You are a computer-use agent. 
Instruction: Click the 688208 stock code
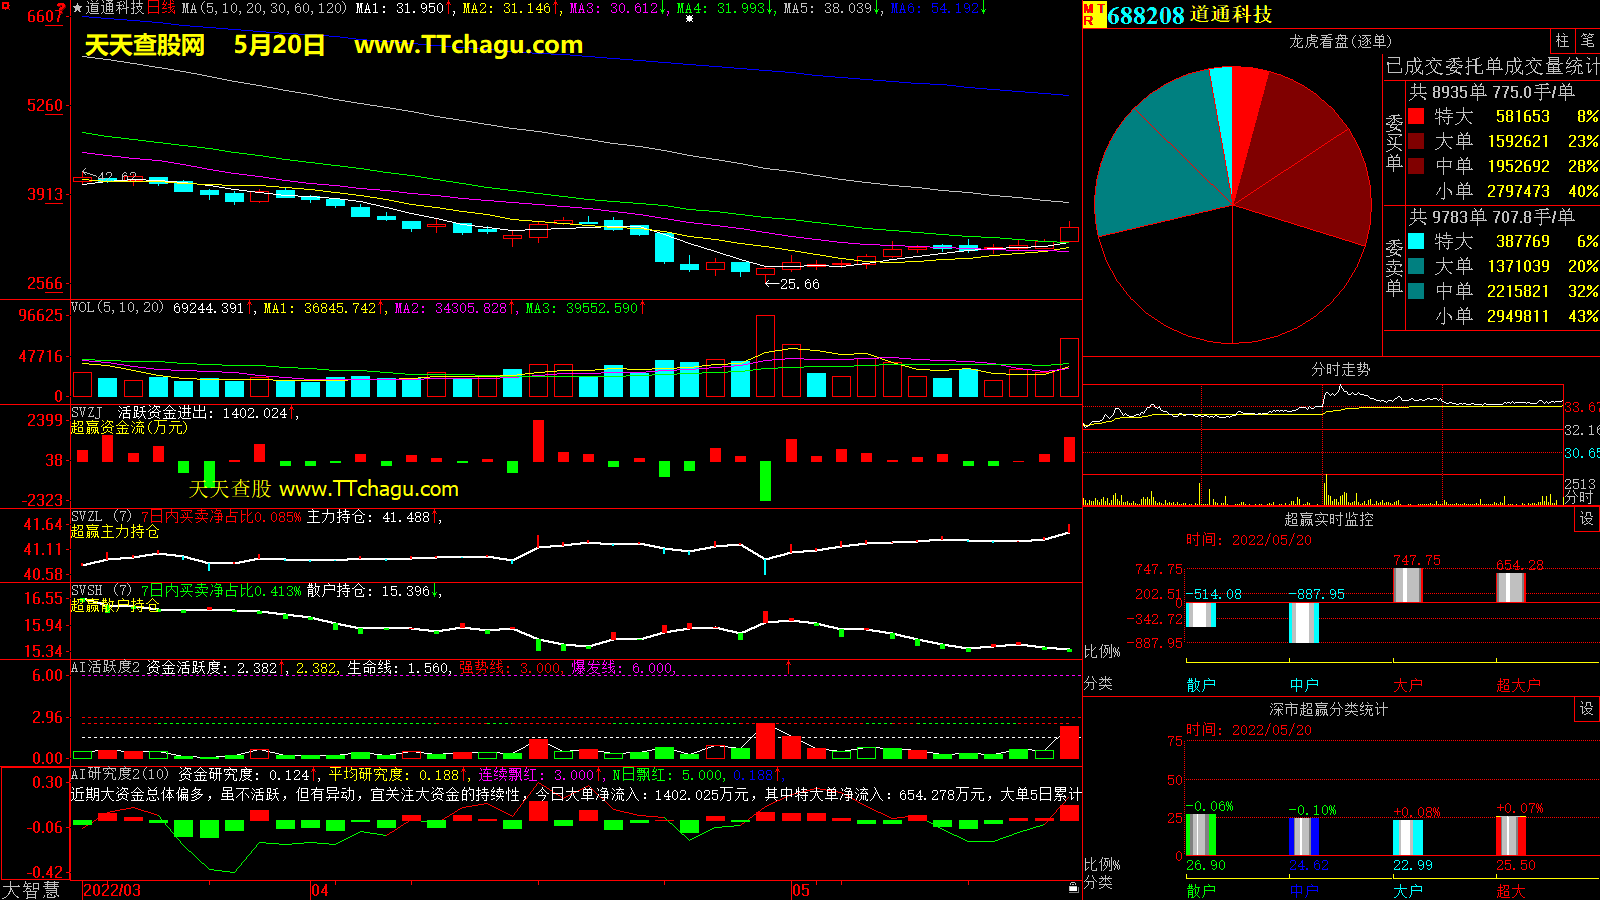[1145, 15]
